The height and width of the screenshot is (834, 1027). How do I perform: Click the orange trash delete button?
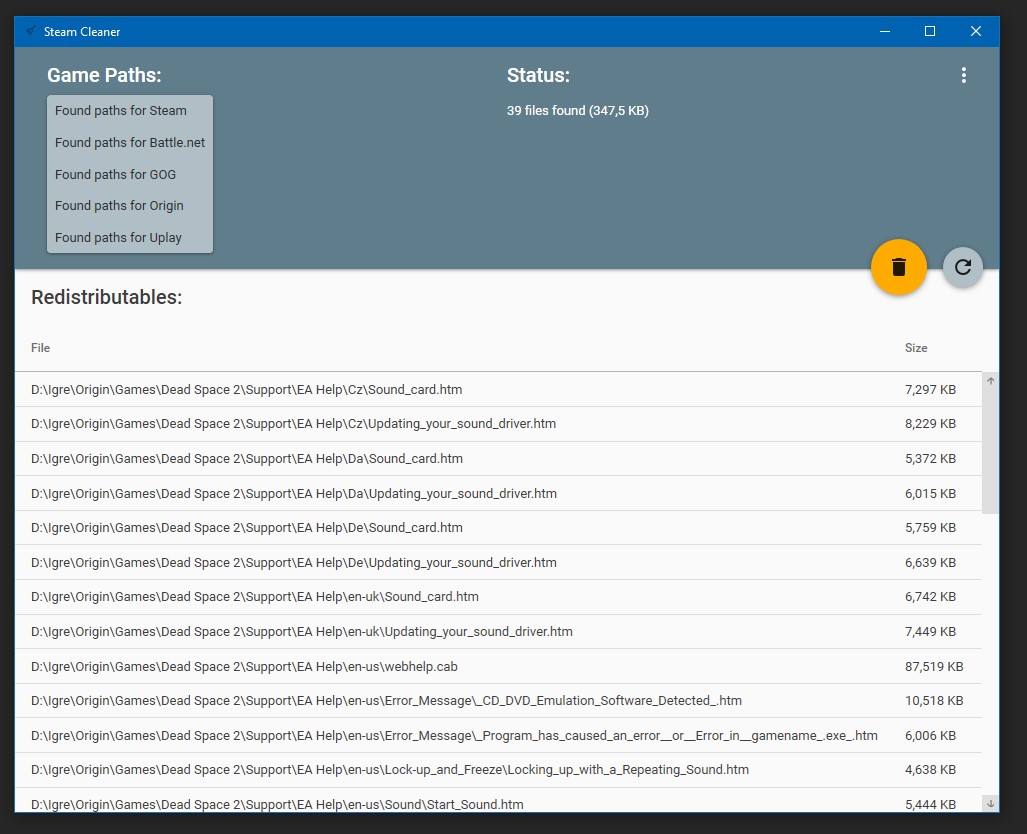point(899,267)
